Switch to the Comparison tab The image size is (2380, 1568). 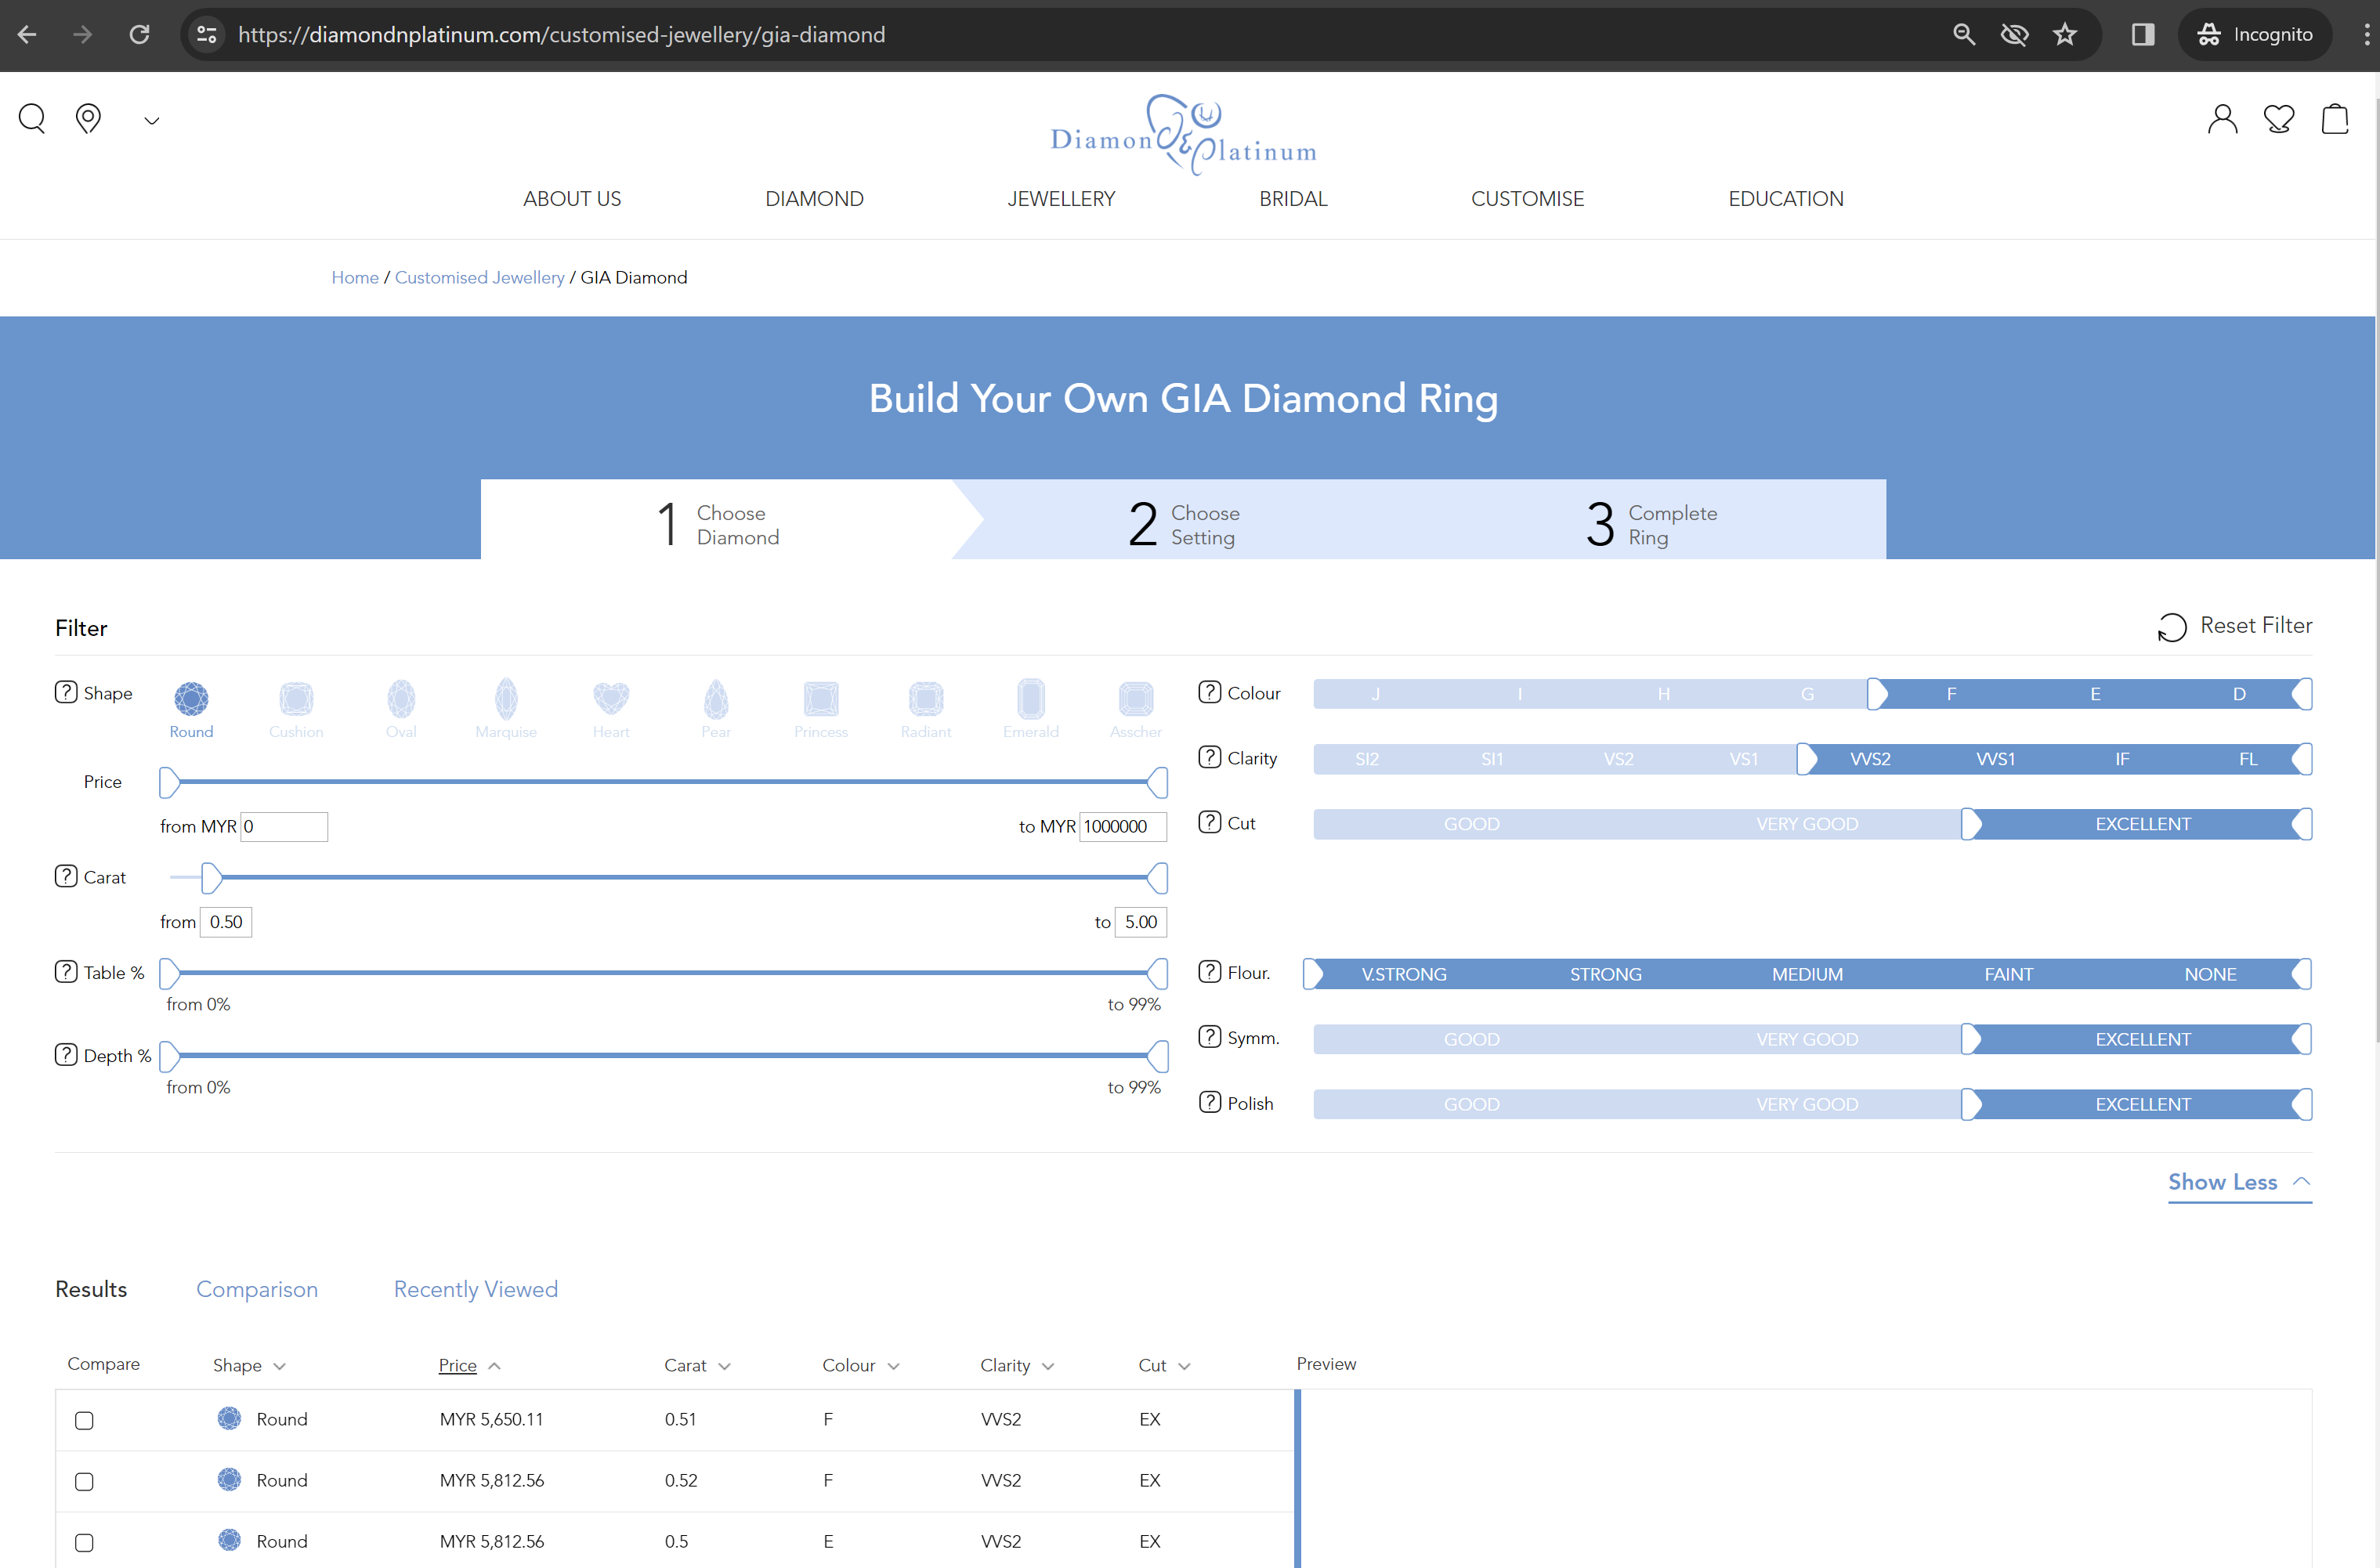(x=257, y=1290)
